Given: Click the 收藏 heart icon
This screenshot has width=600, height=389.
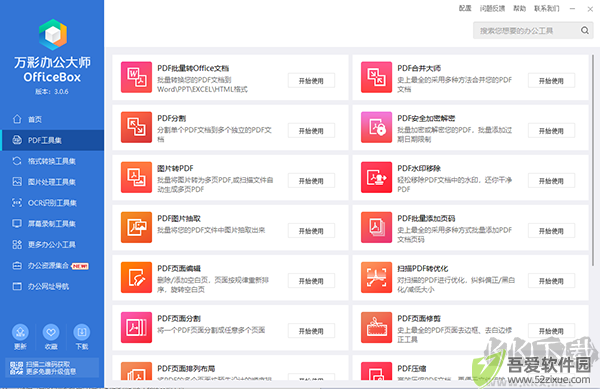Looking at the screenshot, I should click(51, 332).
